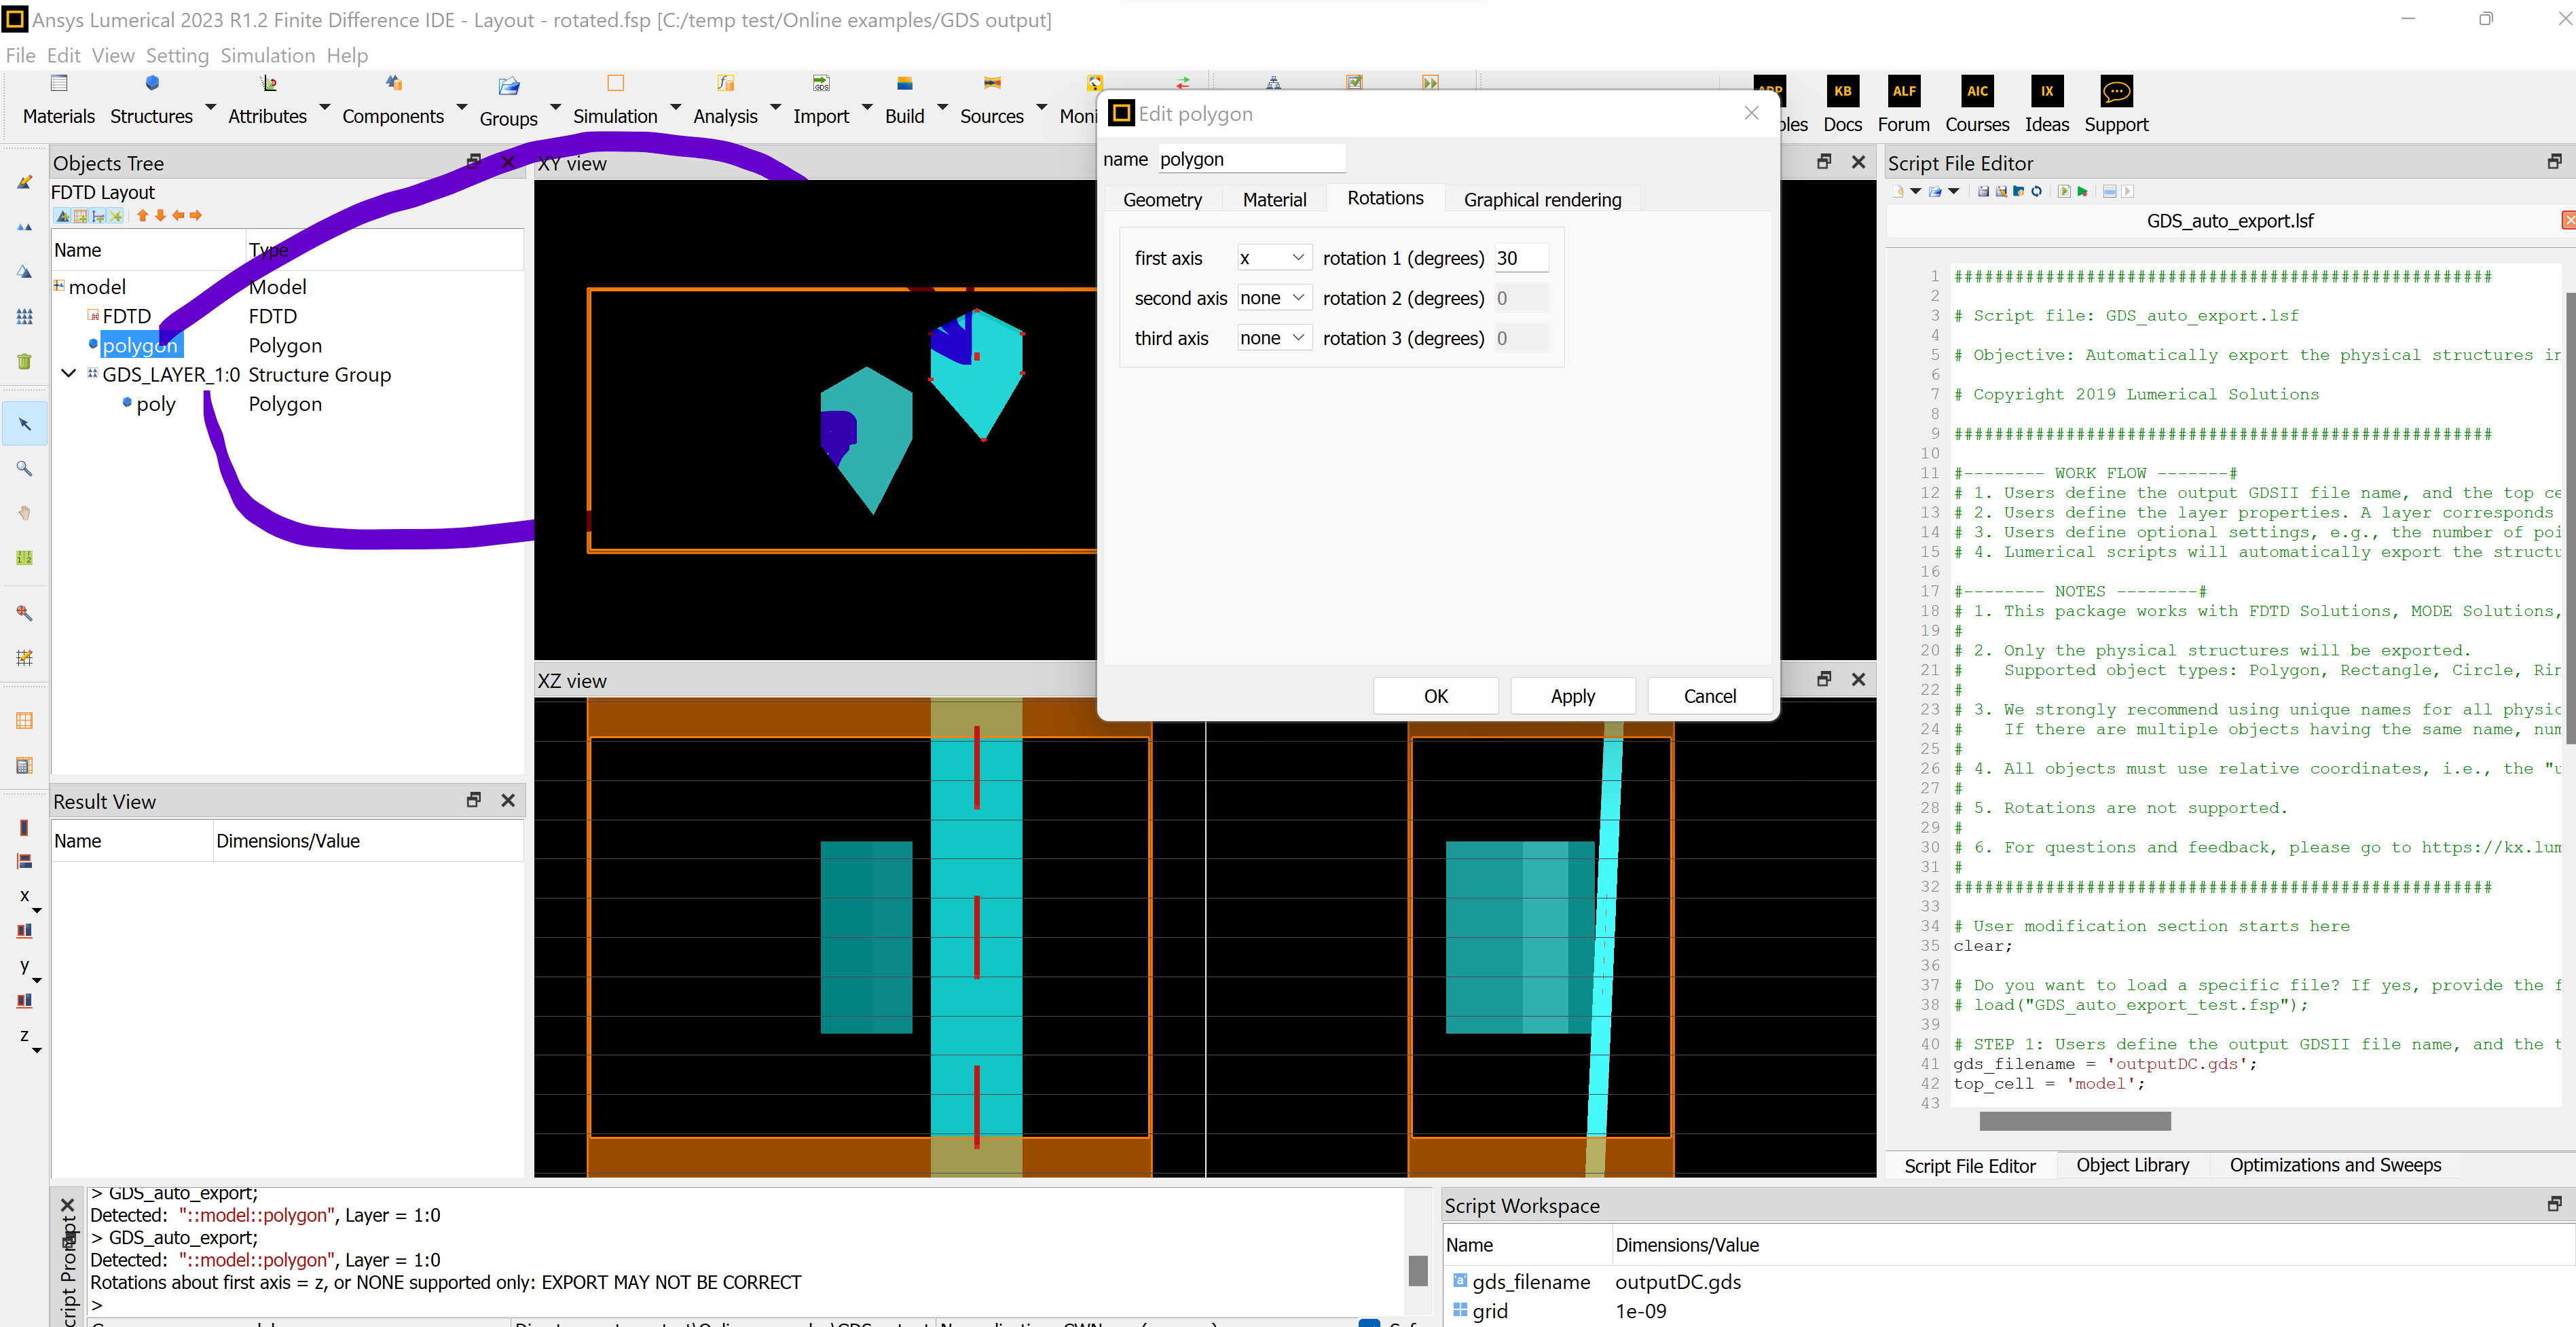Click the green run script icon

click(2082, 191)
